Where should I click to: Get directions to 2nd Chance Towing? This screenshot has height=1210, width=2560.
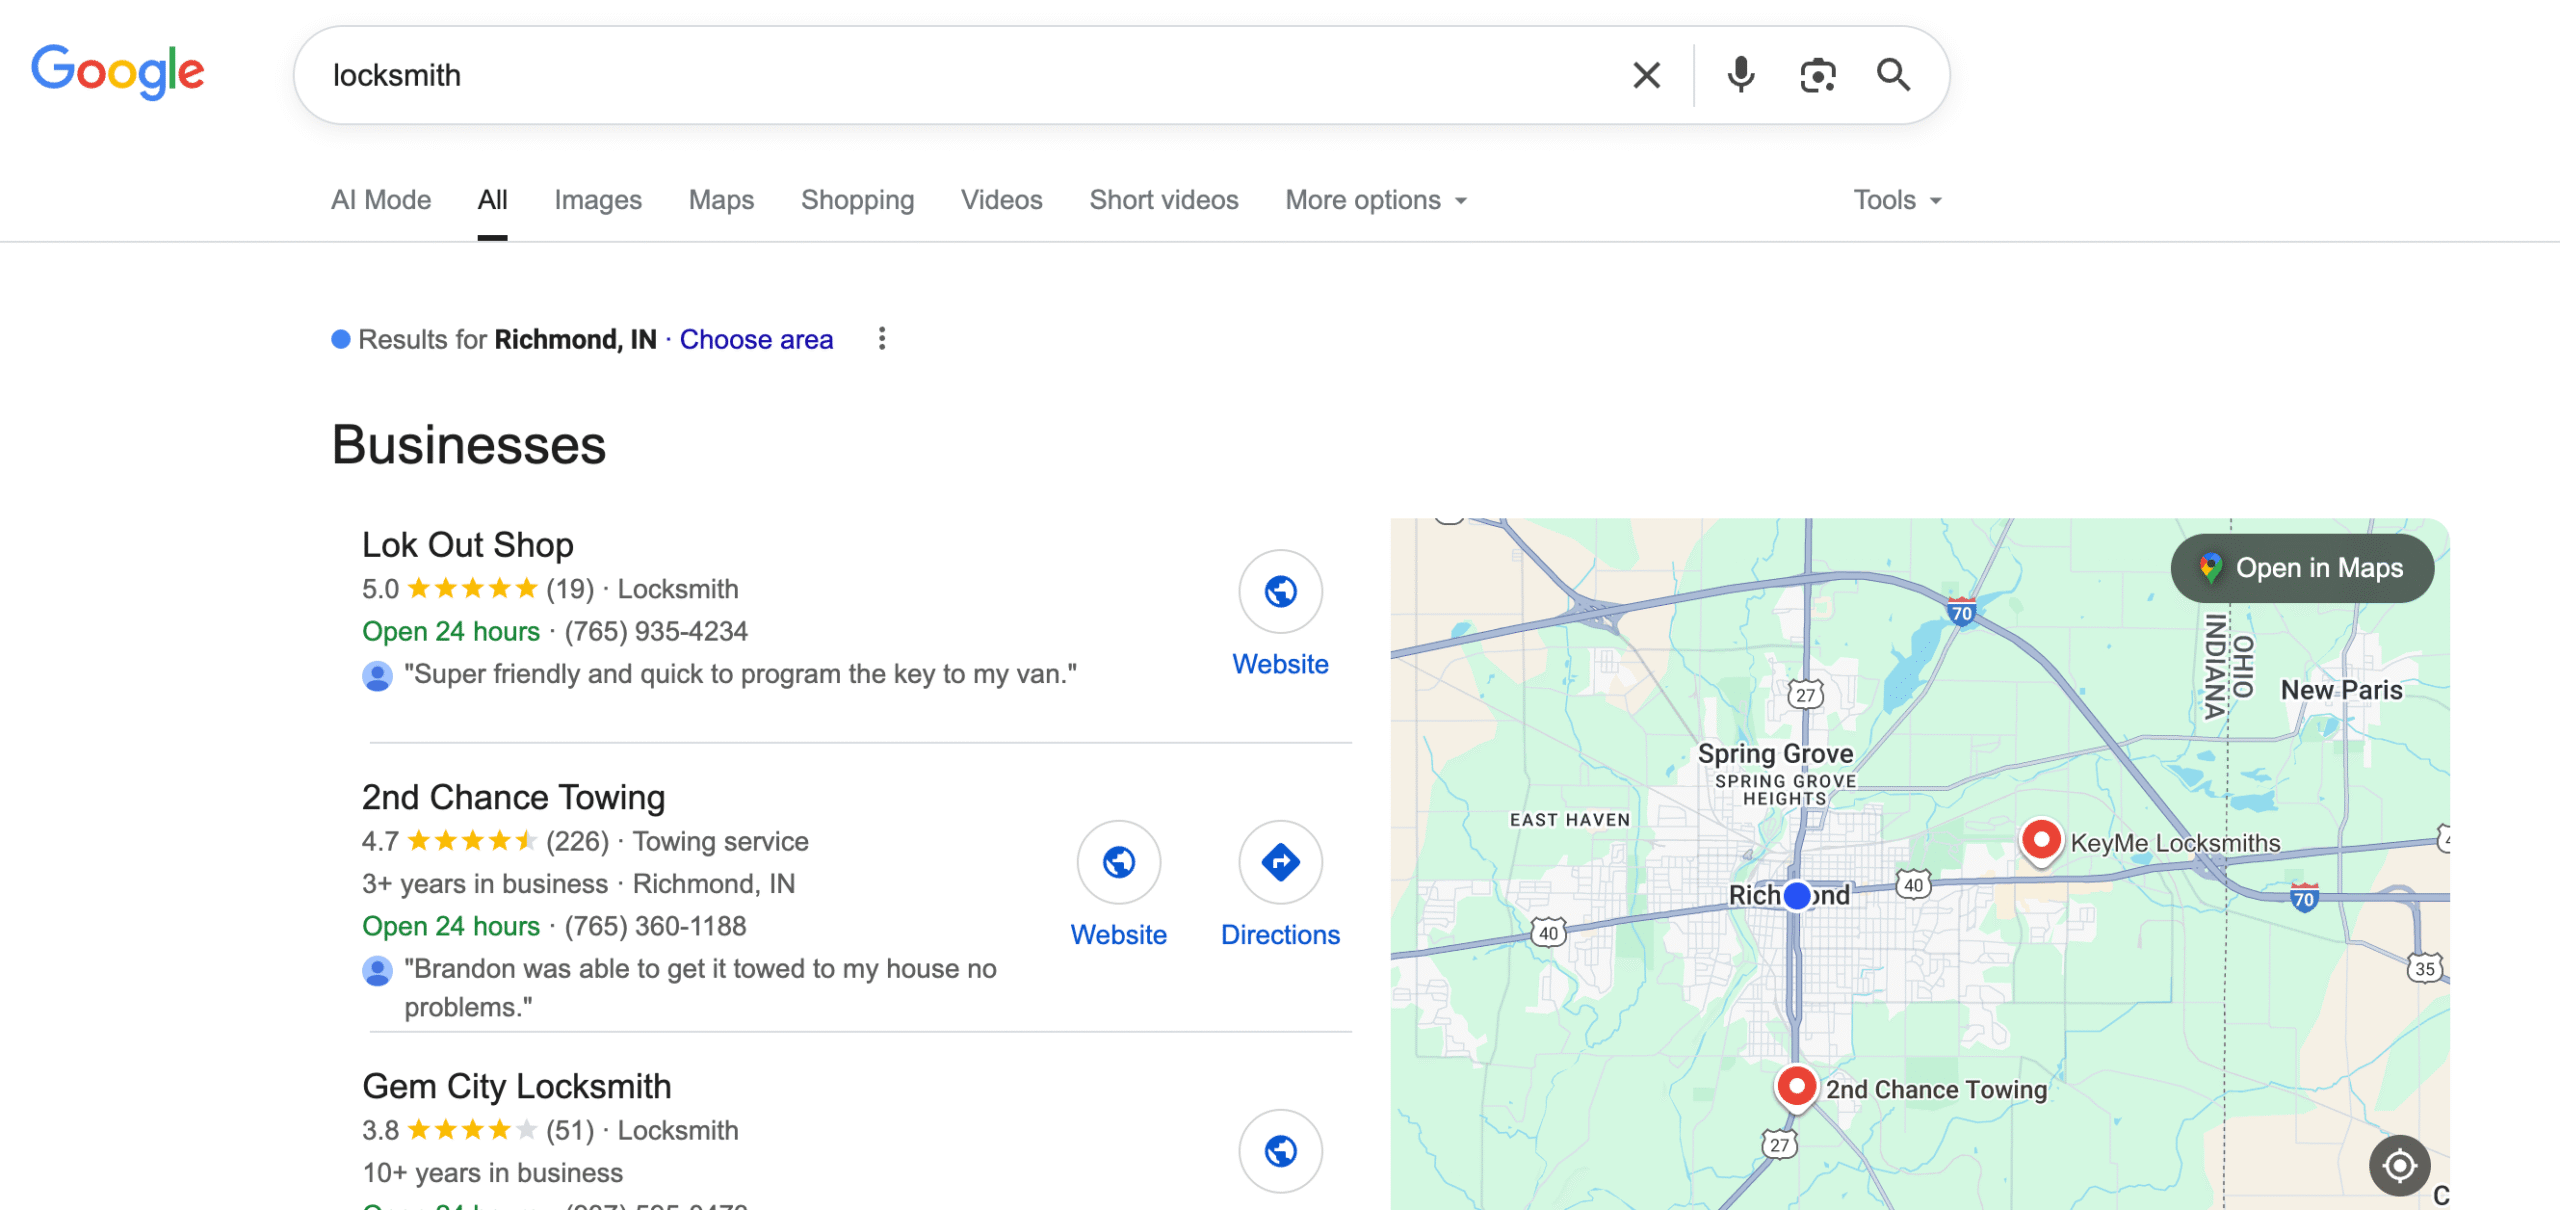1280,862
